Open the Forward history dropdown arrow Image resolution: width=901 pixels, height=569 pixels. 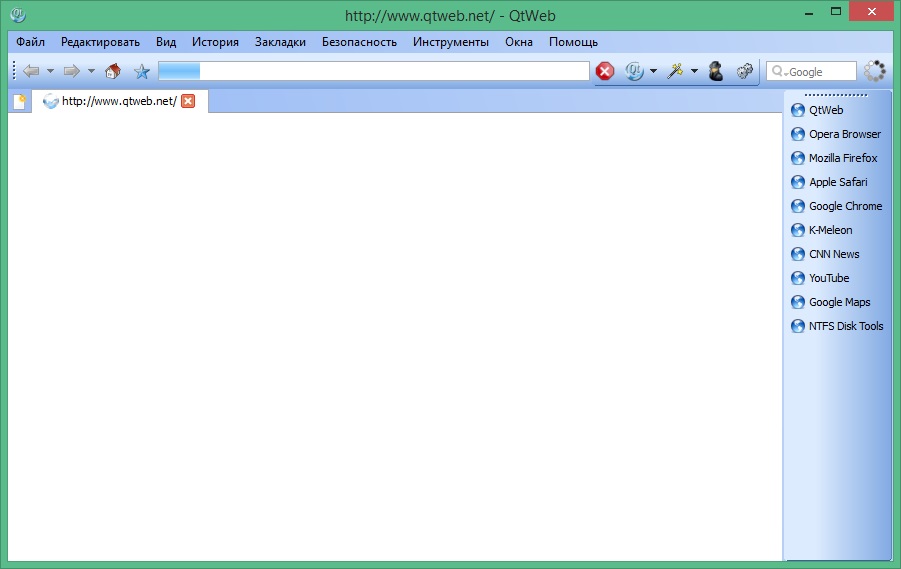91,71
